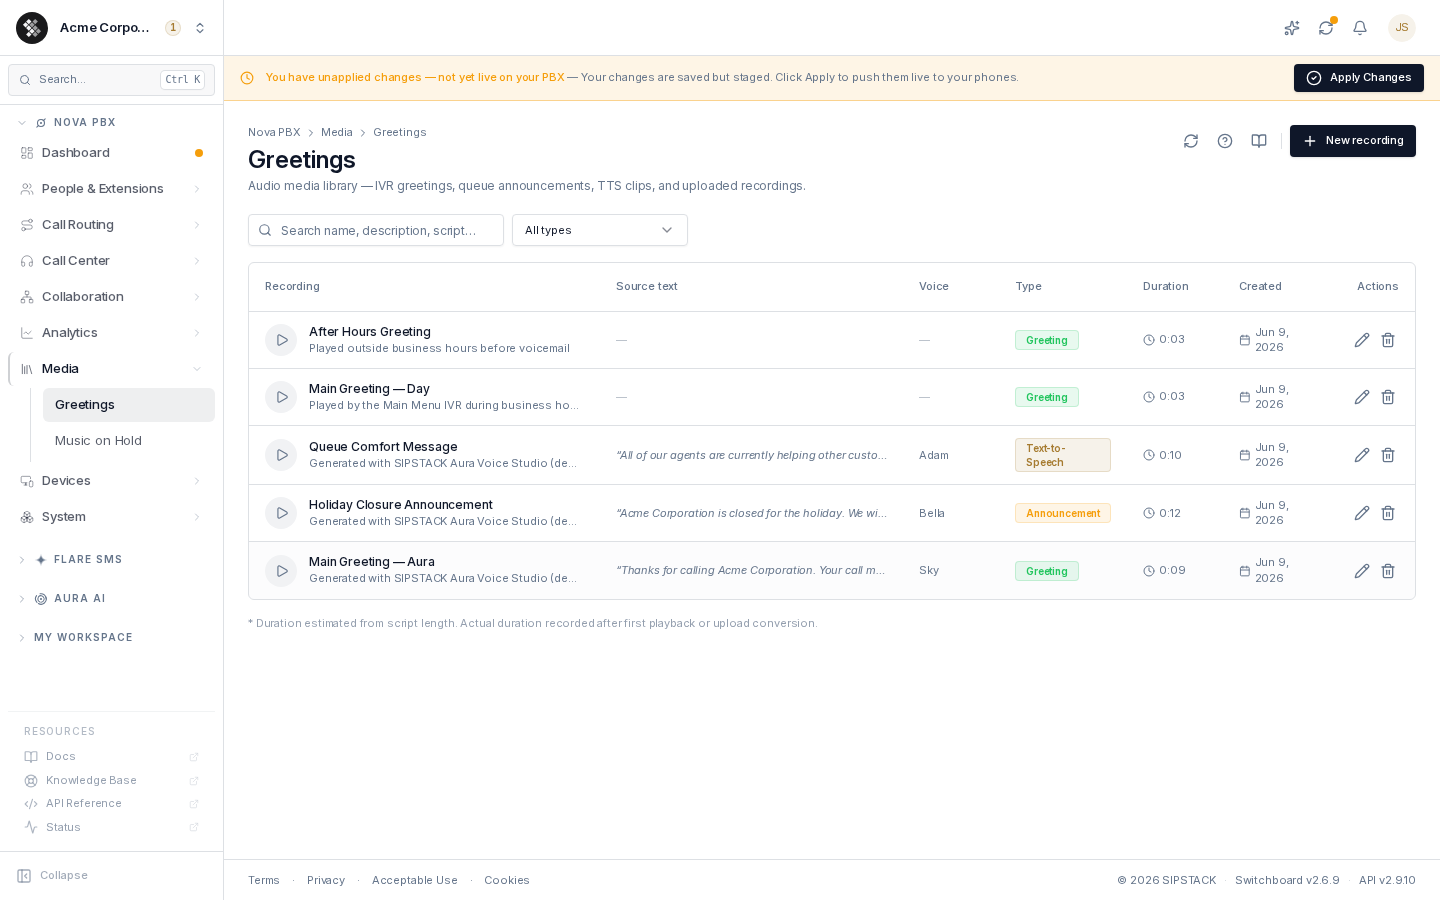Image resolution: width=1440 pixels, height=900 pixels.
Task: Click the Announcement type badge
Action: pyautogui.click(x=1063, y=513)
